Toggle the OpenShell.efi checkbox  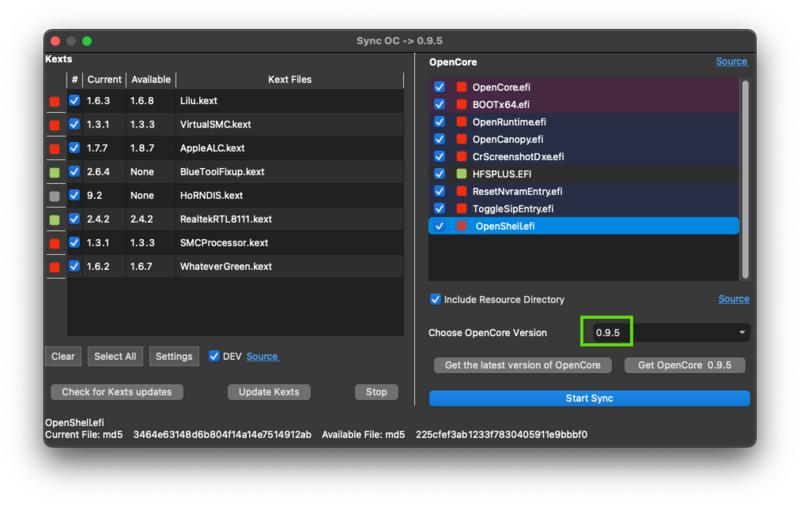point(439,225)
